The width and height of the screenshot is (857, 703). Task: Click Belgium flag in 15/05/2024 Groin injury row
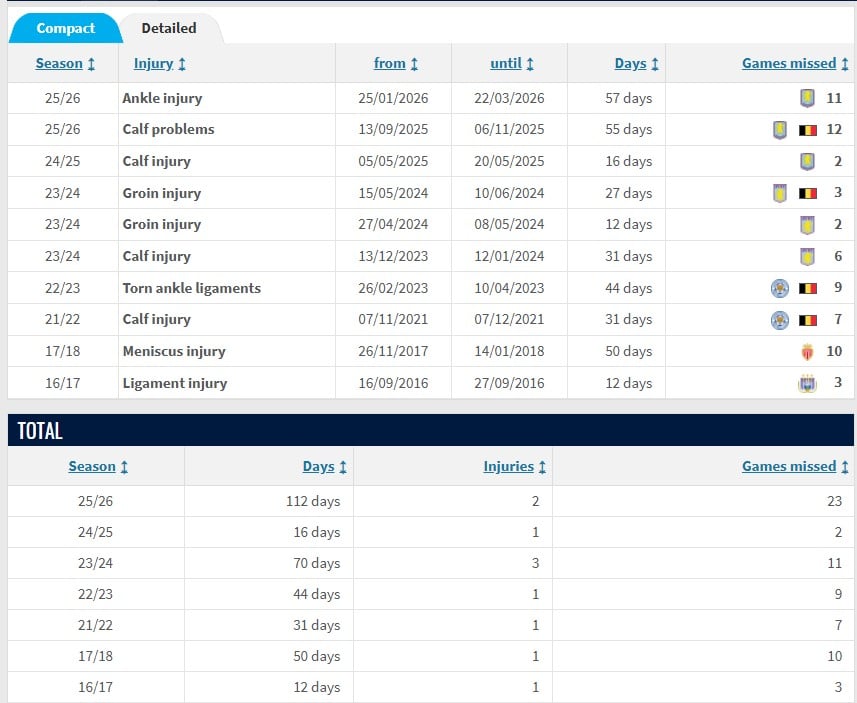pyautogui.click(x=808, y=193)
